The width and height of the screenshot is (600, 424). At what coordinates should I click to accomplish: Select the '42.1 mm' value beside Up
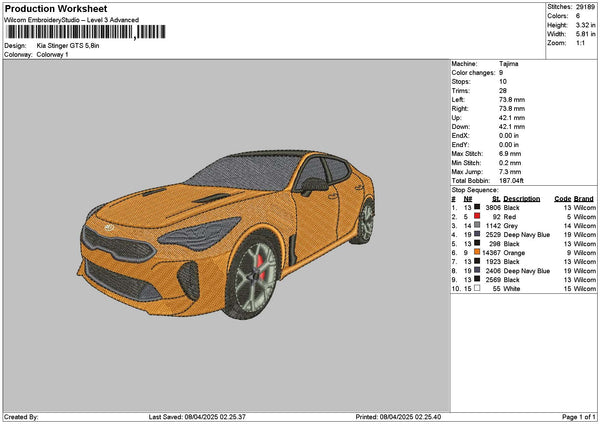pyautogui.click(x=512, y=118)
